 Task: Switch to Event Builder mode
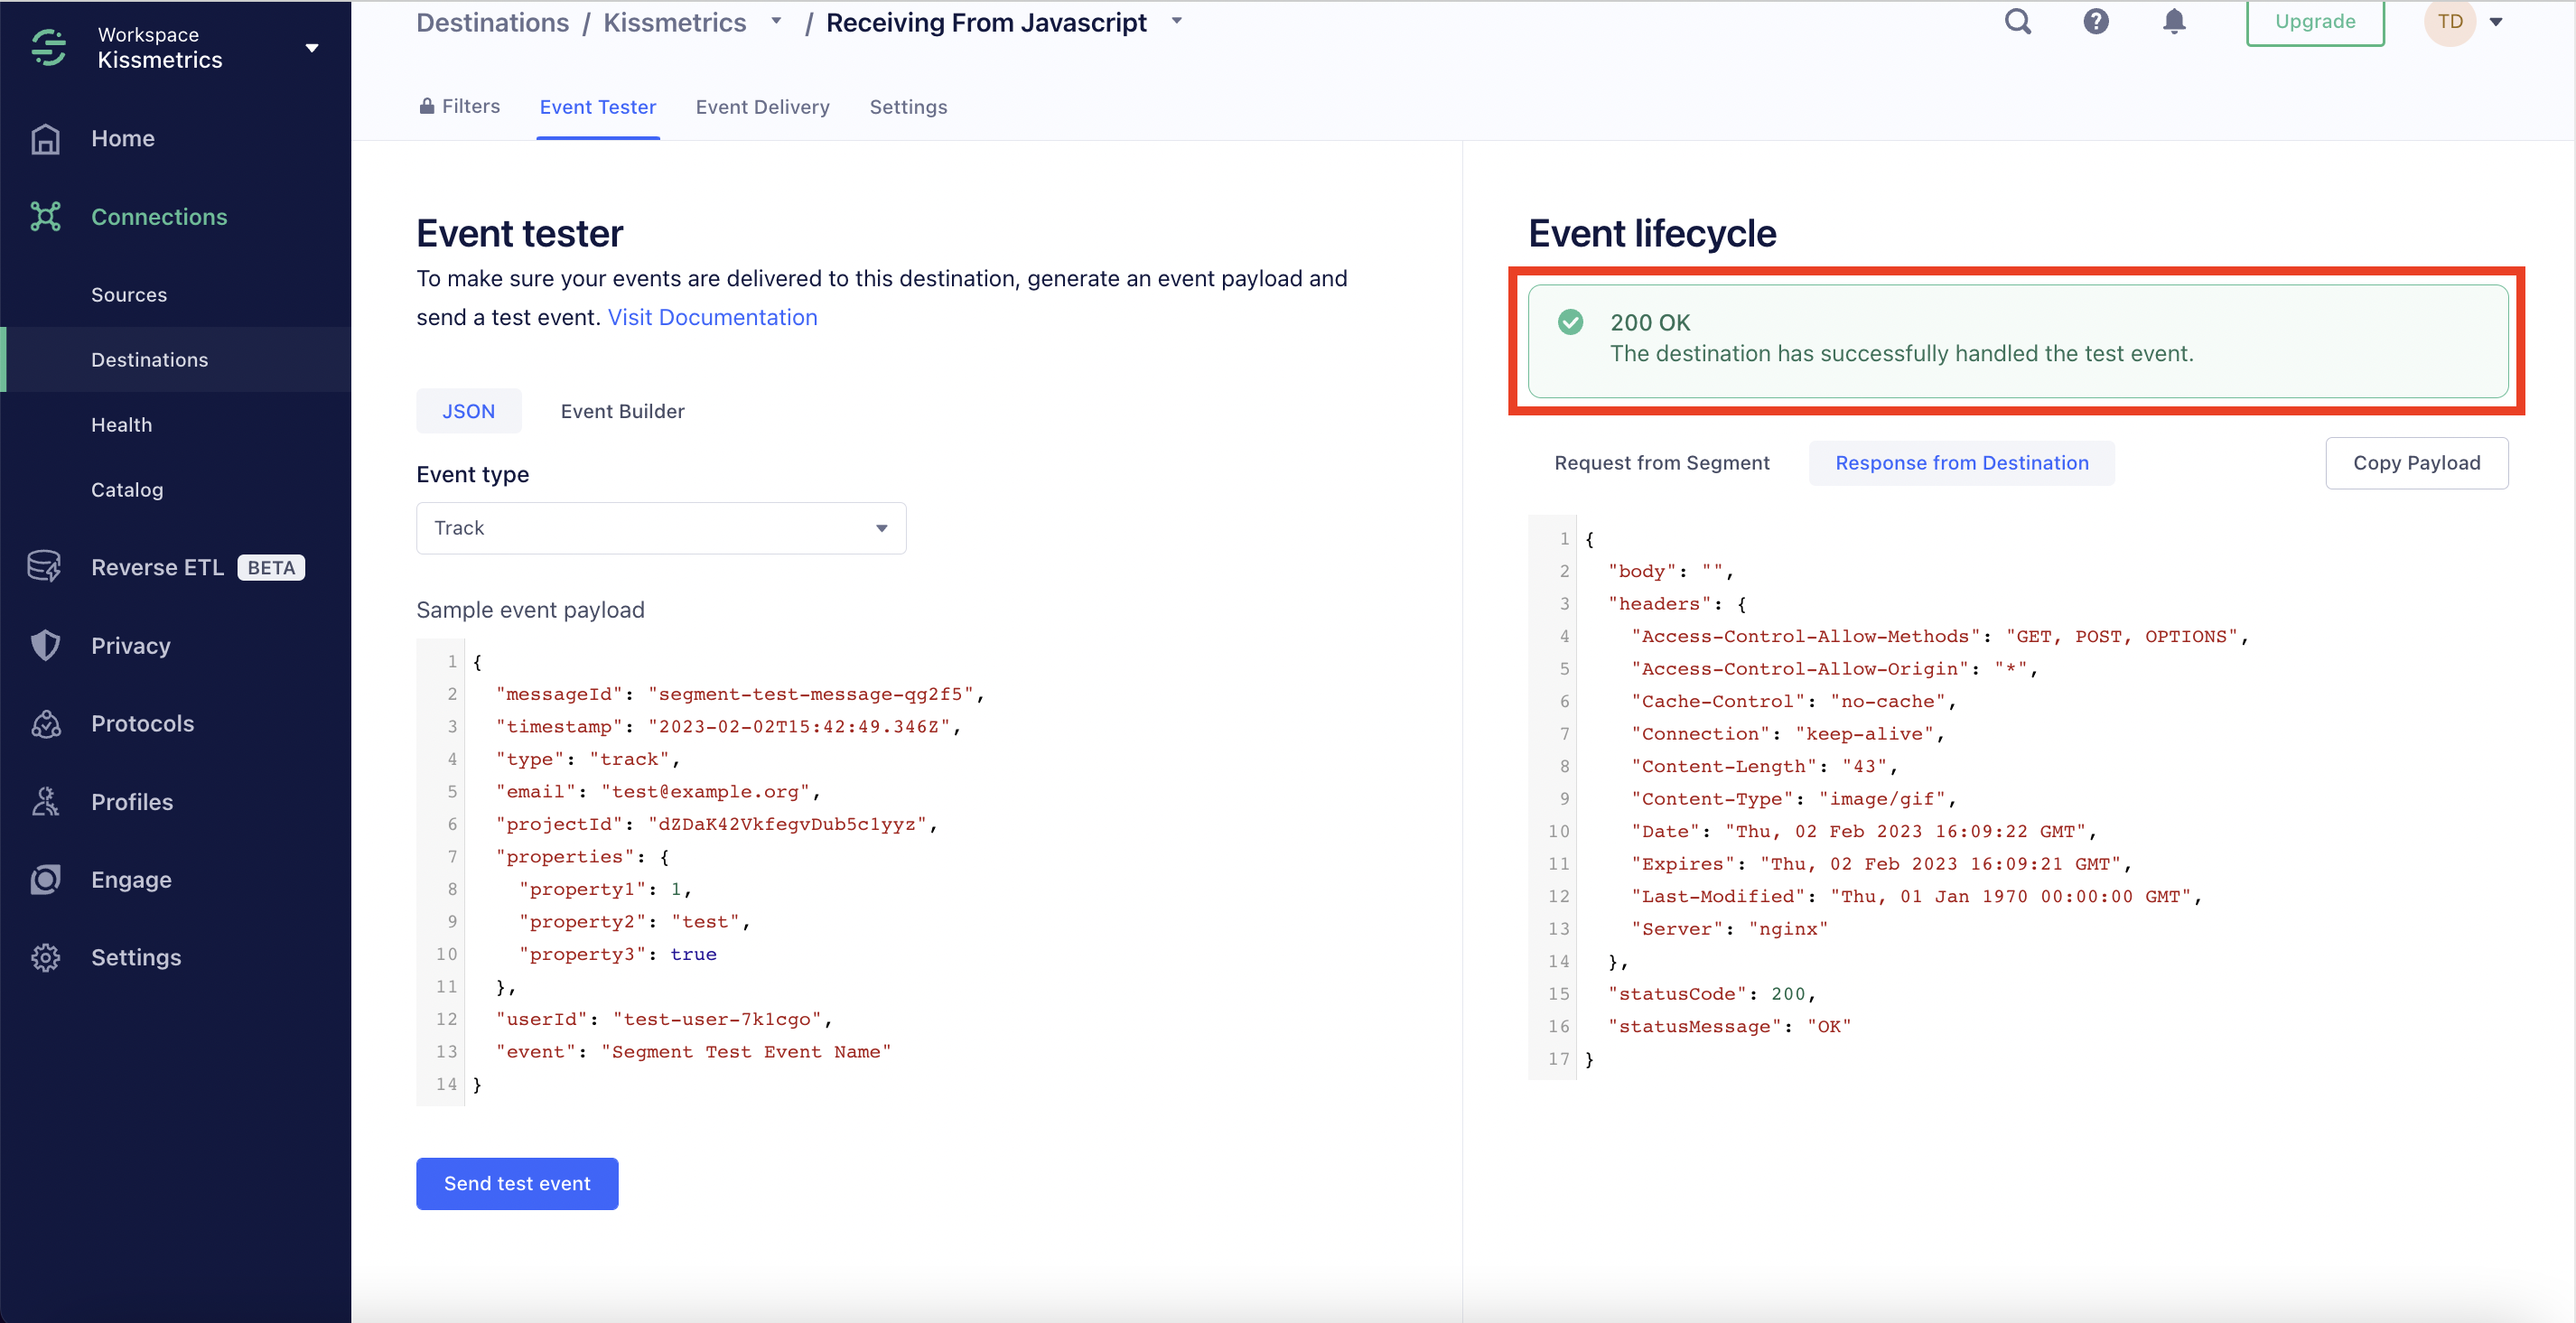pyautogui.click(x=622, y=411)
